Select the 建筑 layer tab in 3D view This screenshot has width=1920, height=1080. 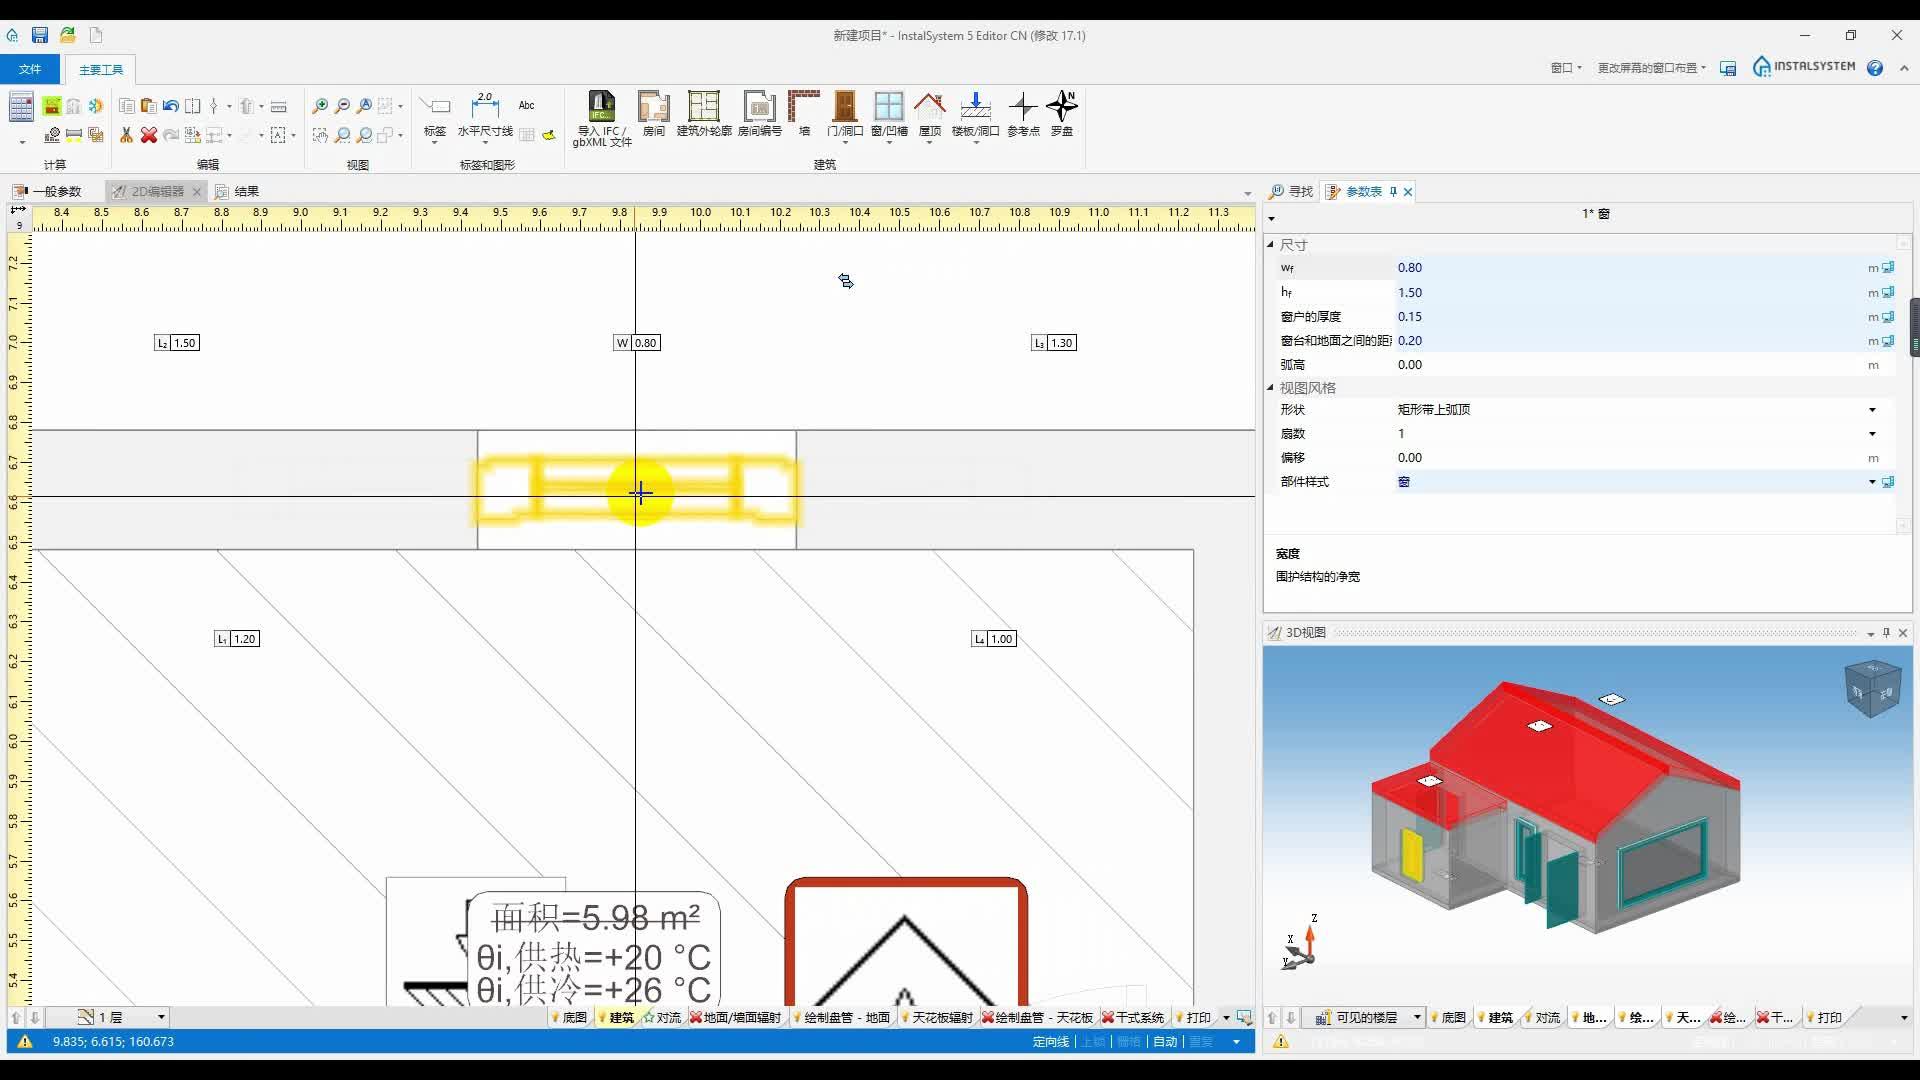tap(1496, 1017)
